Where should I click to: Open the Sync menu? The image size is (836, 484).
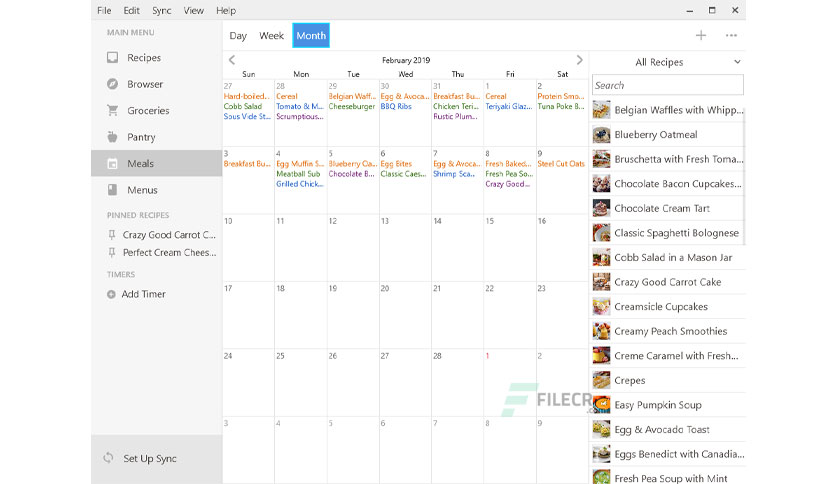click(x=162, y=10)
